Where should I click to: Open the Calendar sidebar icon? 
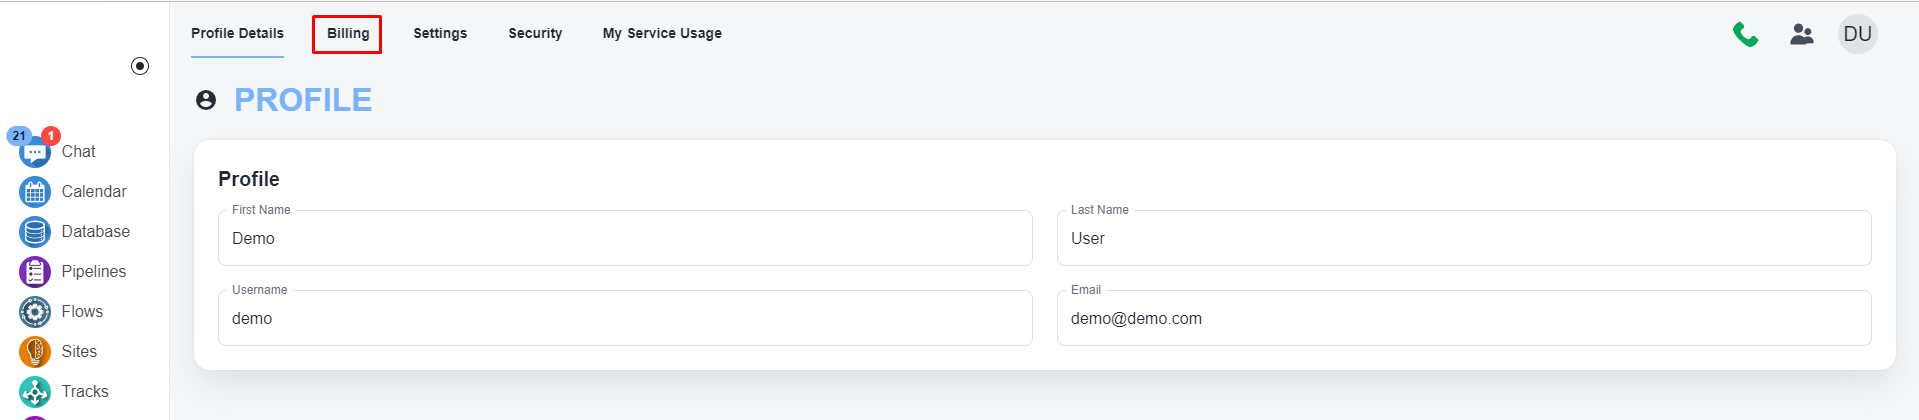click(x=35, y=192)
